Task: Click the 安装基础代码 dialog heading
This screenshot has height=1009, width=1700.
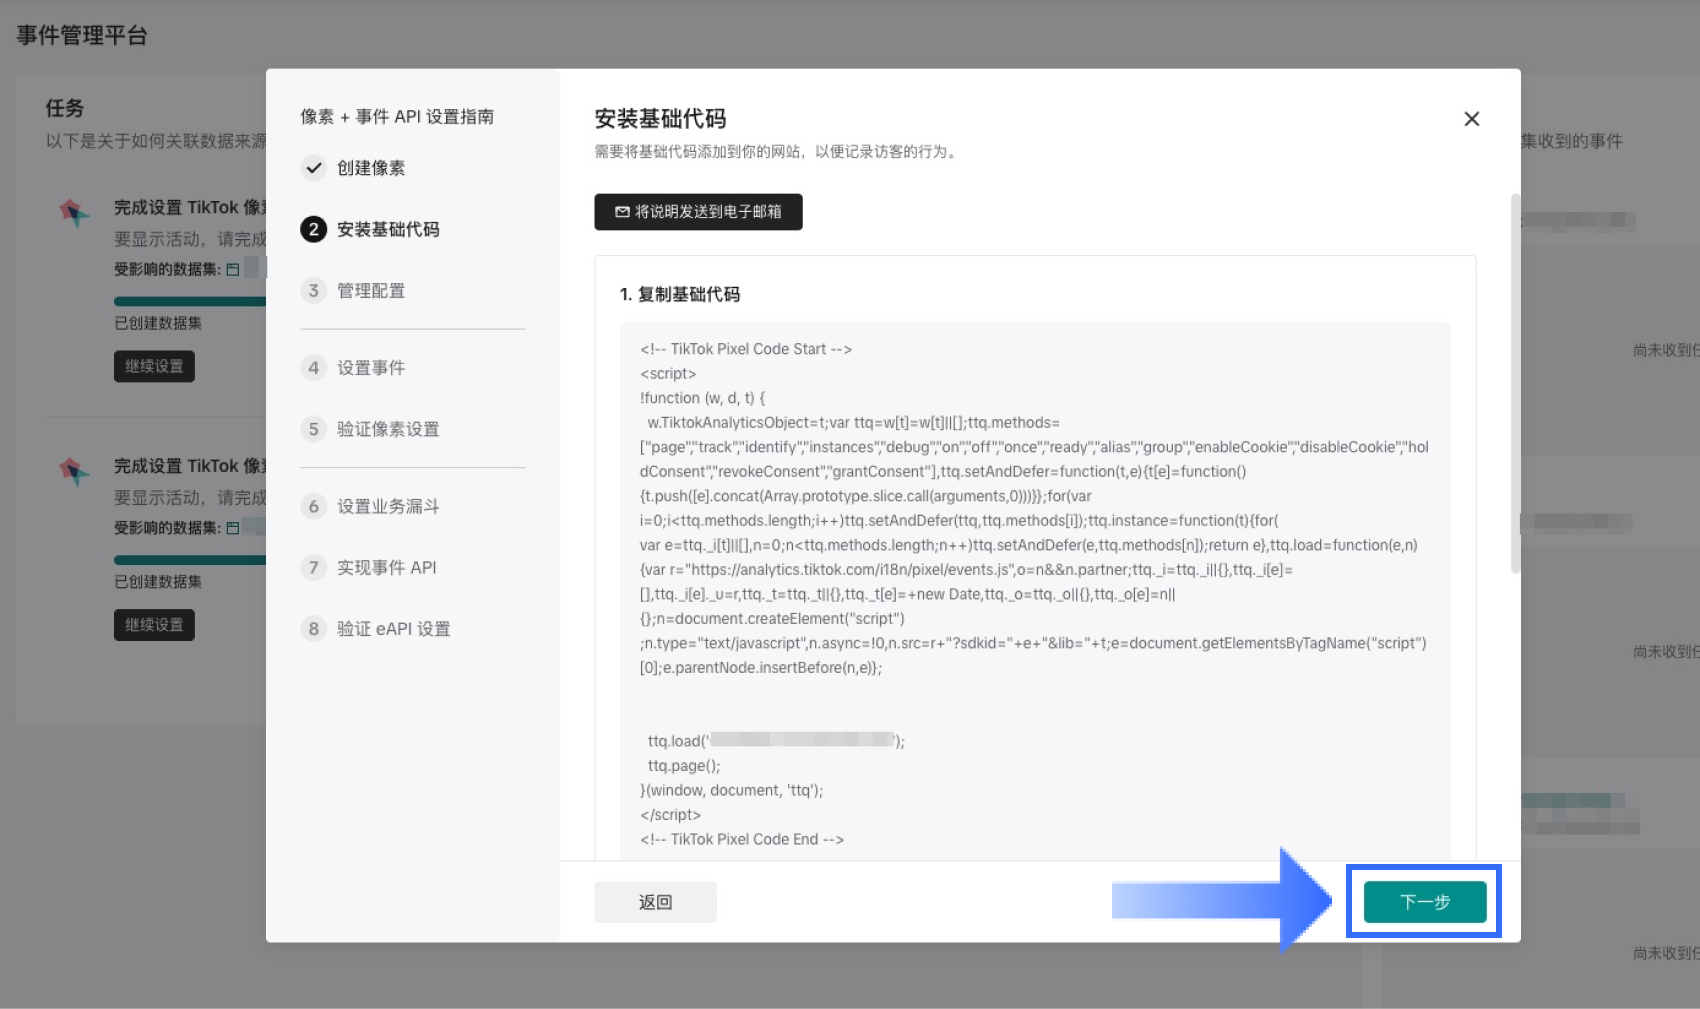Action: [660, 119]
